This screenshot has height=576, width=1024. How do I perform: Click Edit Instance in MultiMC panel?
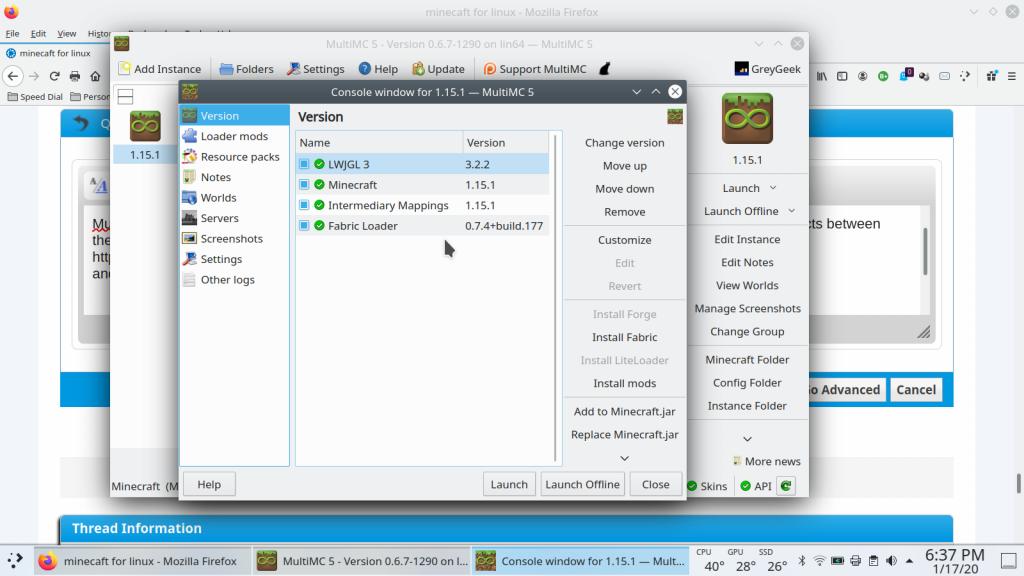747,240
